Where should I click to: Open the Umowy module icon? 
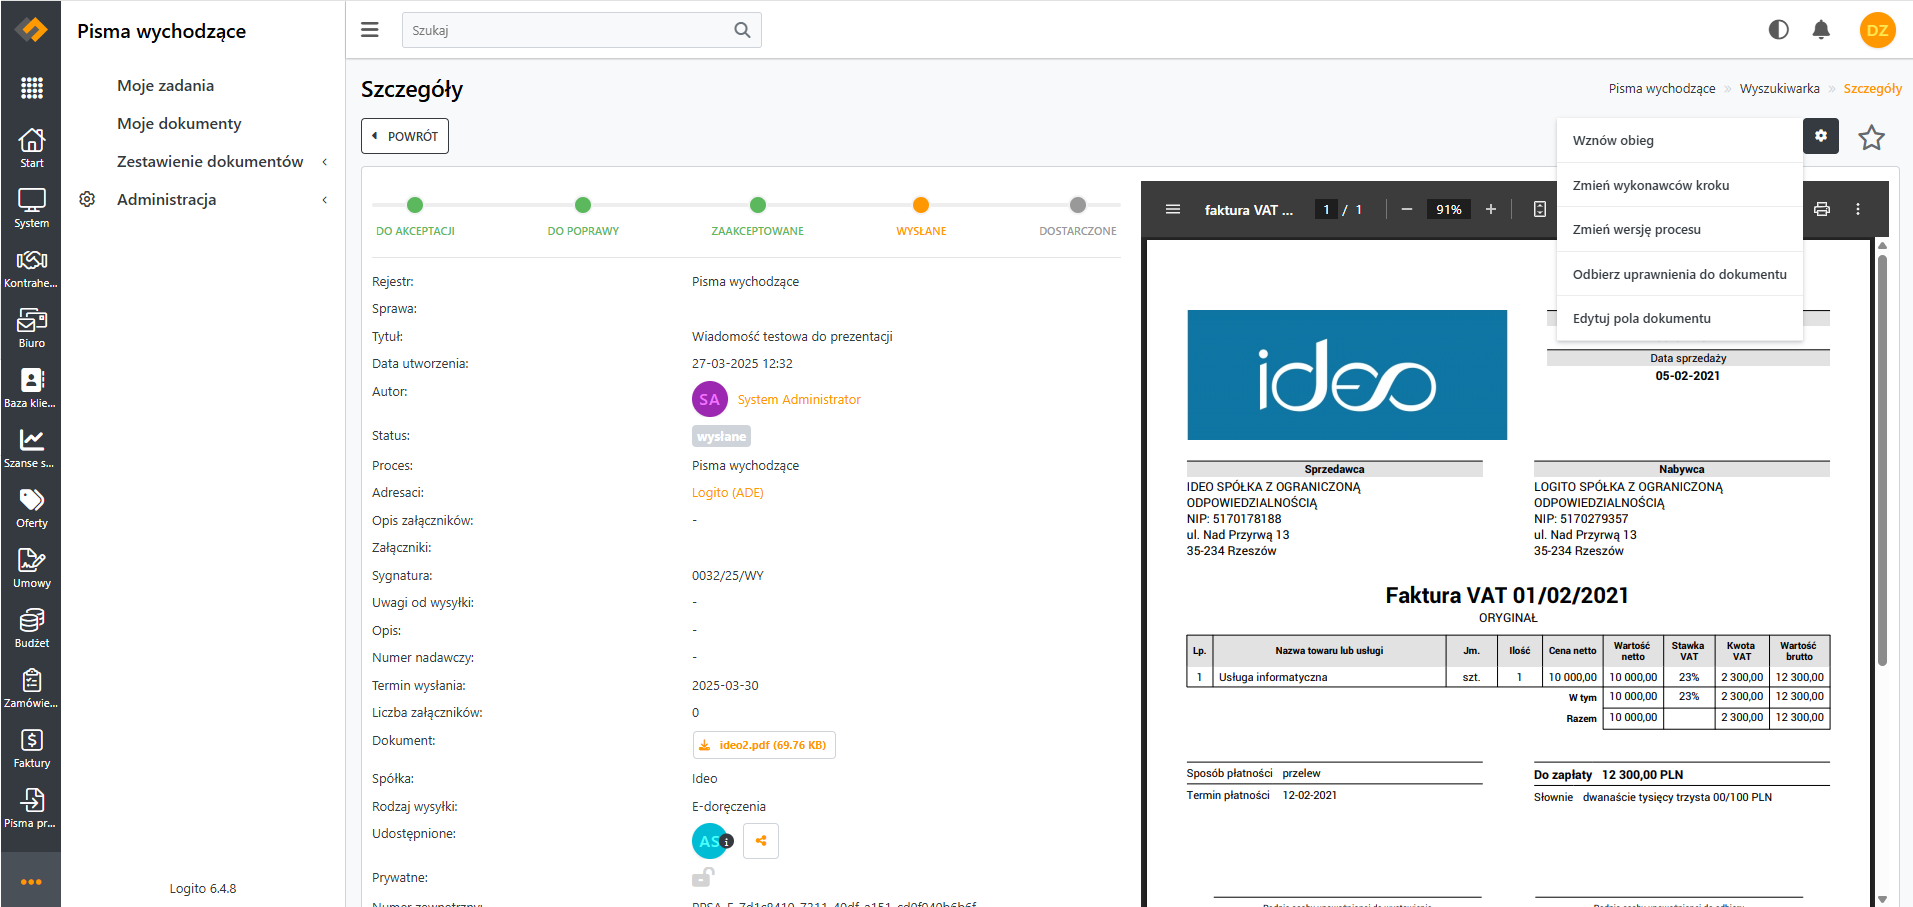point(31,567)
